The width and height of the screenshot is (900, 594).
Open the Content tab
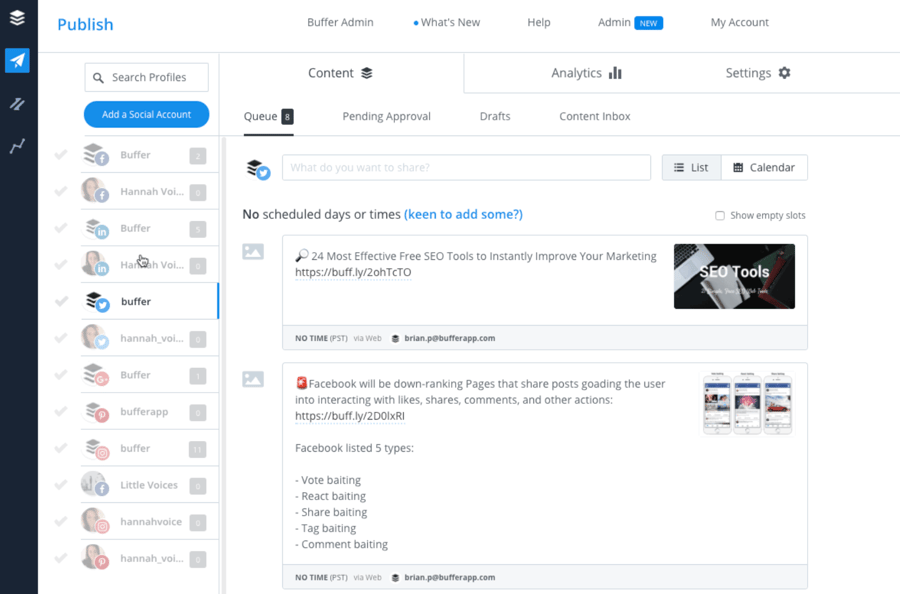[x=341, y=73]
